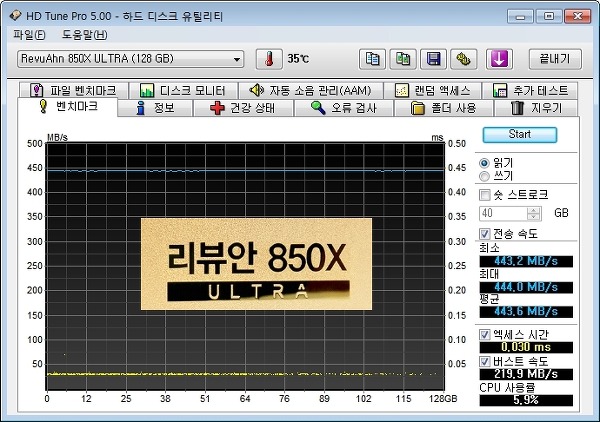Close the HD Tune Pro window
The image size is (600, 422).
[x=577, y=16]
